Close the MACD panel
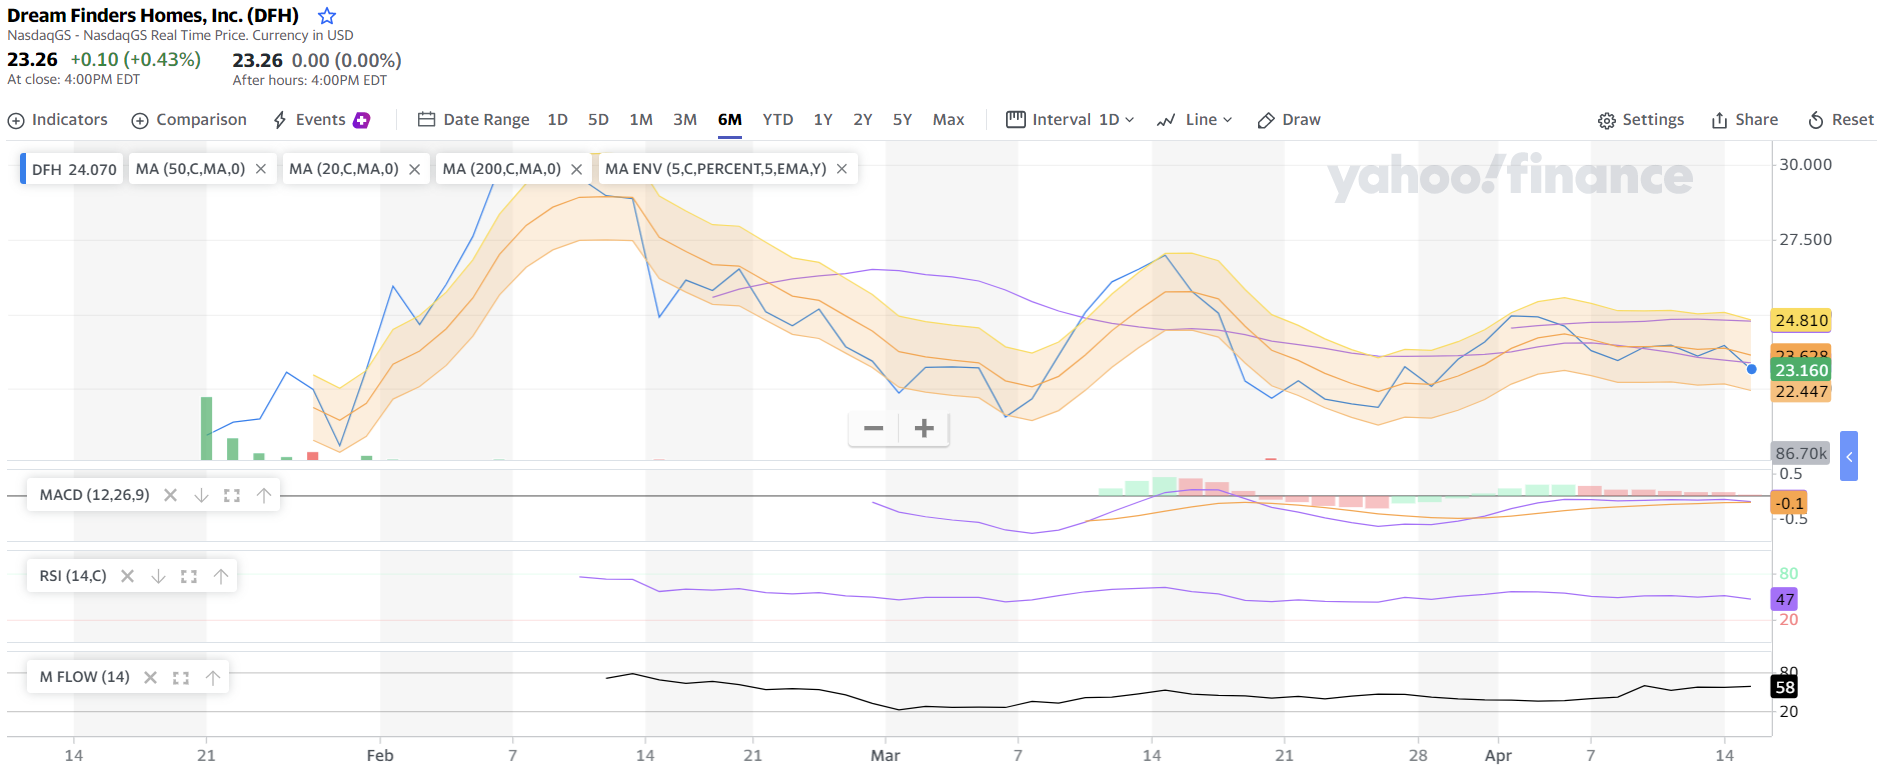Image resolution: width=1885 pixels, height=783 pixels. tap(171, 495)
